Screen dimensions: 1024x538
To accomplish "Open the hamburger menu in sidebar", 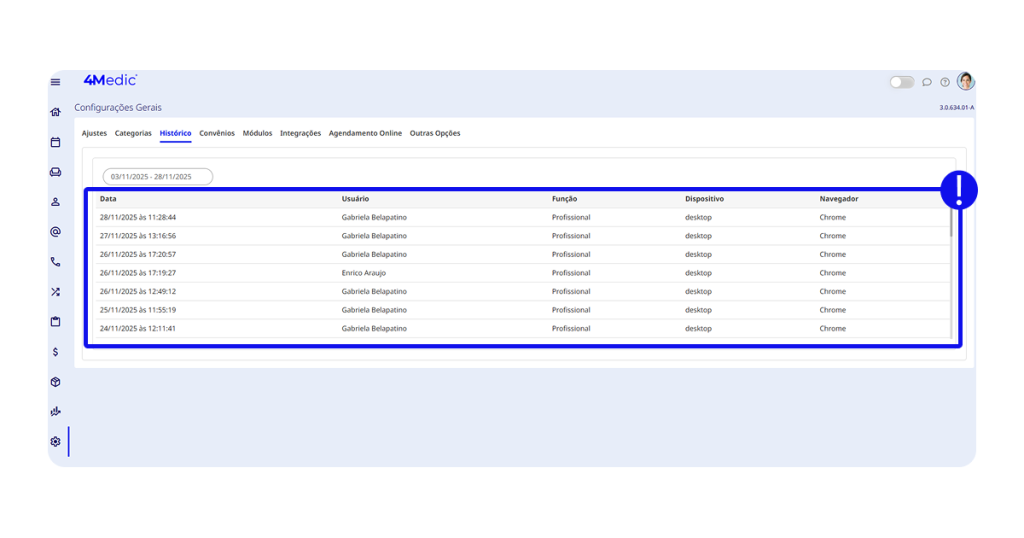I will (x=55, y=82).
